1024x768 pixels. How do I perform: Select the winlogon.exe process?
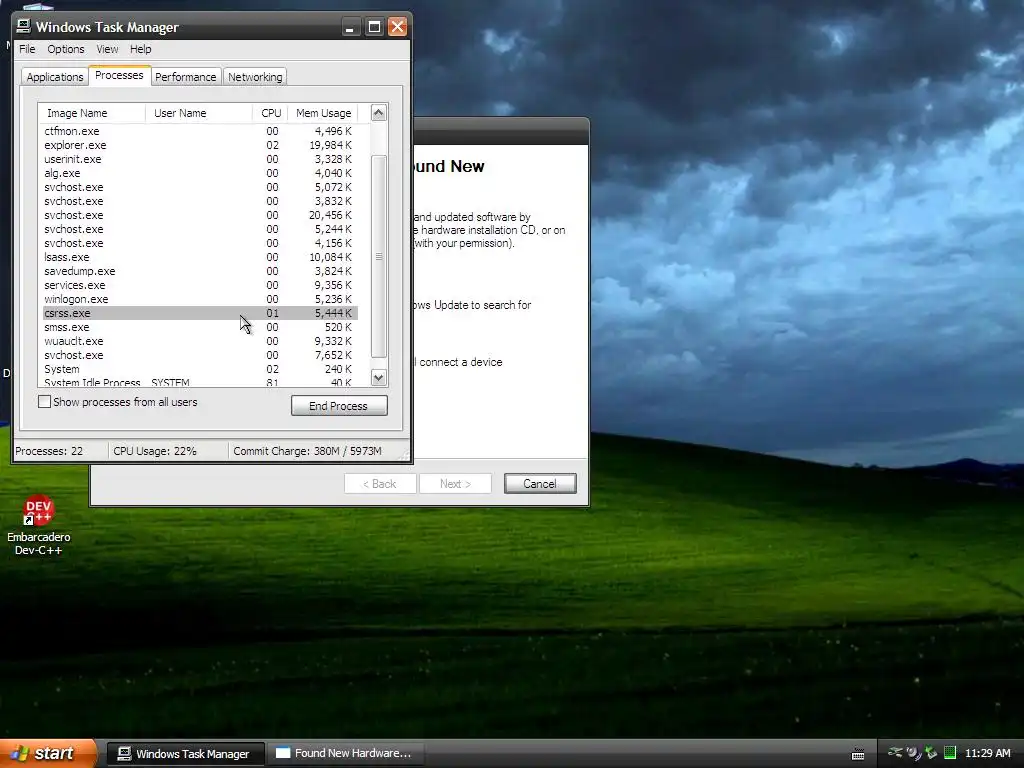(x=200, y=299)
